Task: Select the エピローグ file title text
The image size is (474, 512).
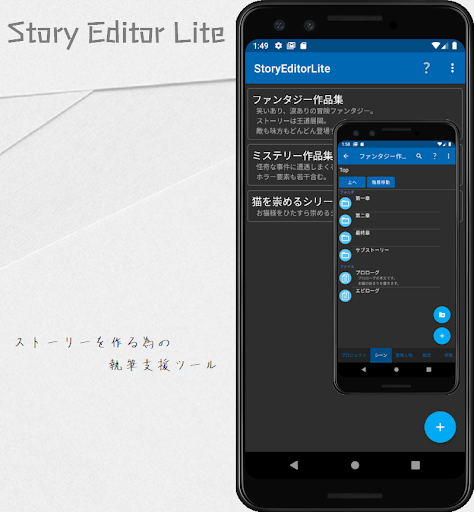Action: 367,291
